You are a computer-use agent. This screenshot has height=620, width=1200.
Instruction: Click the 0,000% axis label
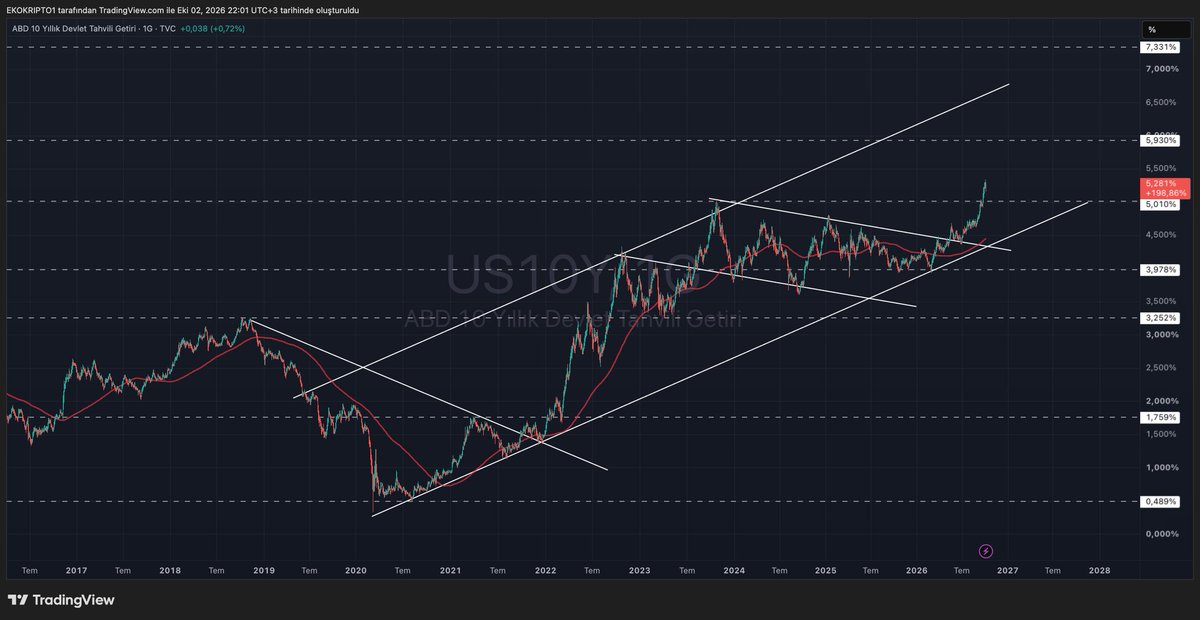(x=1162, y=533)
